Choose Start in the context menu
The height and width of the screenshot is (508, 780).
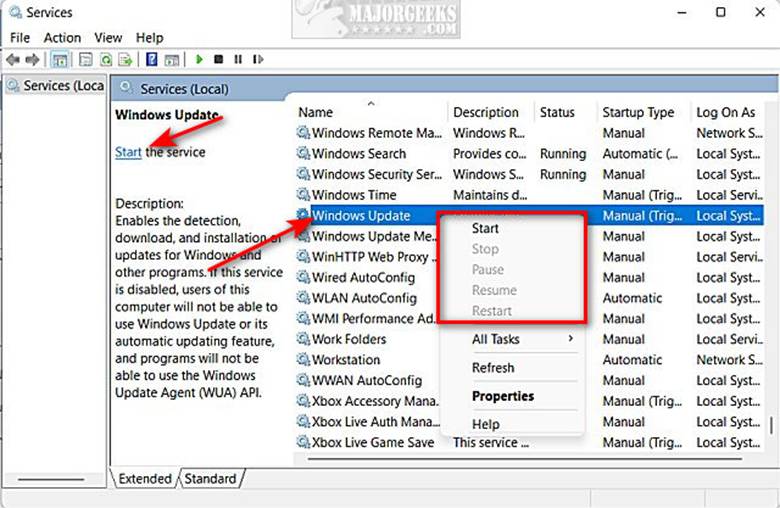click(x=512, y=228)
